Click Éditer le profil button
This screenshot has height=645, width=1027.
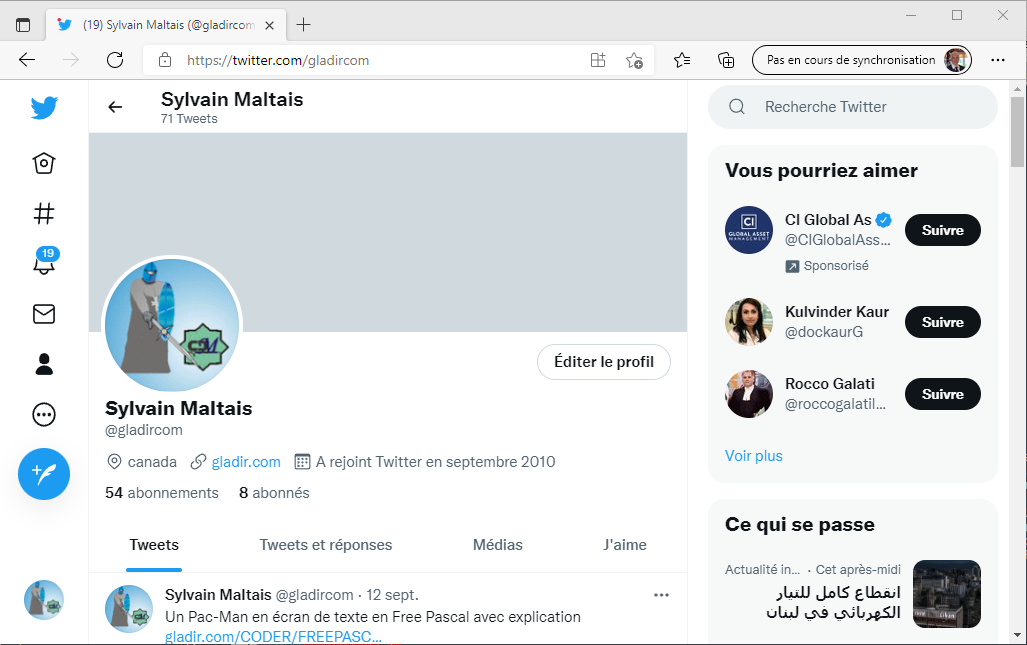pyautogui.click(x=604, y=362)
